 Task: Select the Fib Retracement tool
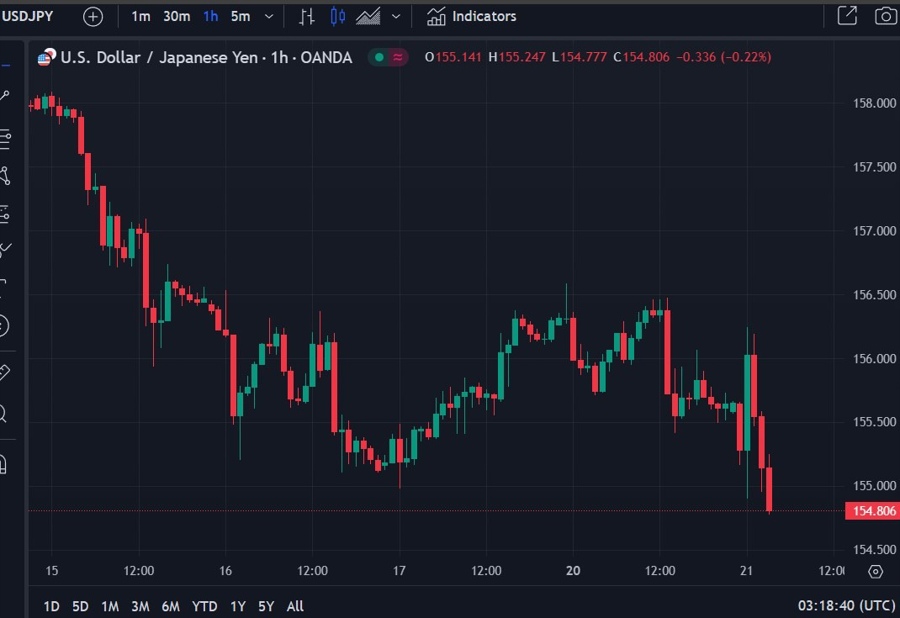[5, 139]
